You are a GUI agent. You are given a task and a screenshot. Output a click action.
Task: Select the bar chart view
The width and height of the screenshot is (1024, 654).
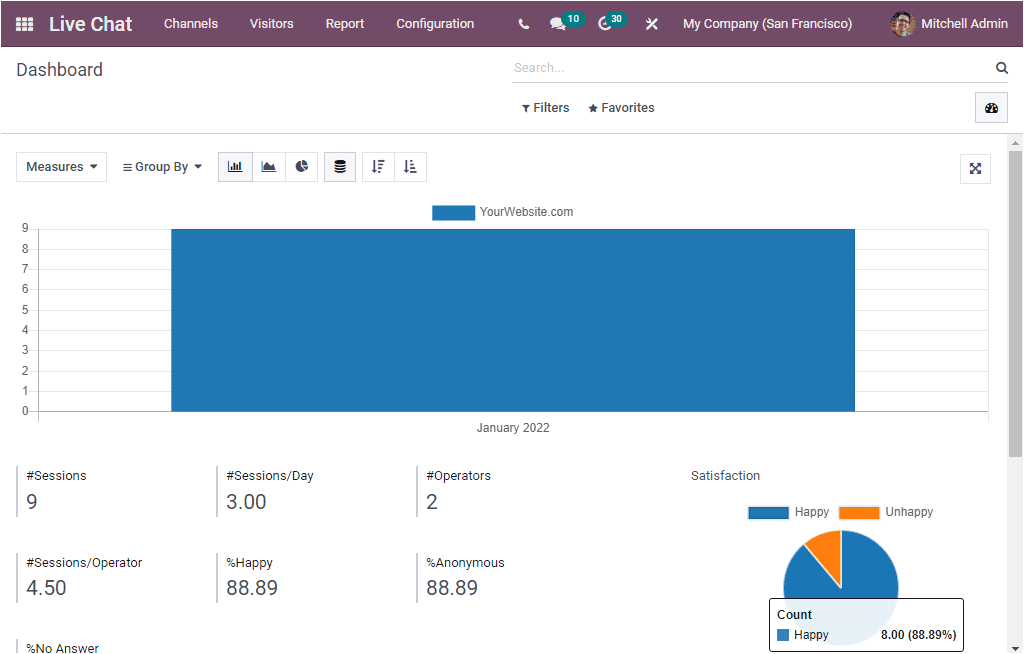235,166
